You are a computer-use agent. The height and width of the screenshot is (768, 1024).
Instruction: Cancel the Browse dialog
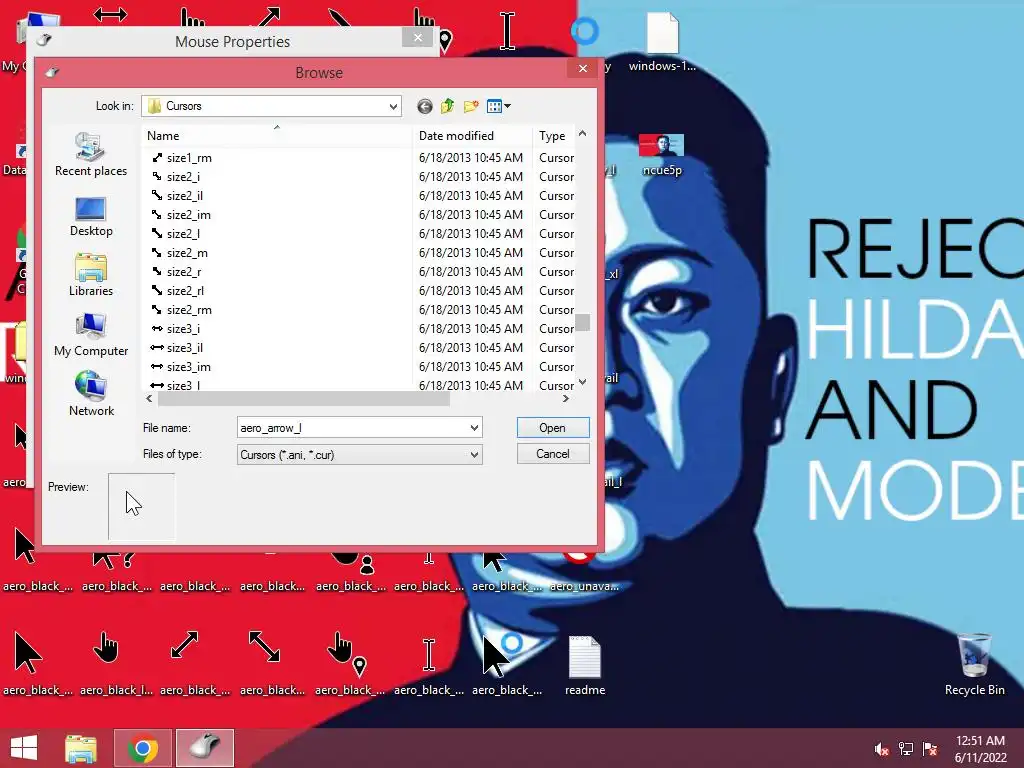point(552,454)
